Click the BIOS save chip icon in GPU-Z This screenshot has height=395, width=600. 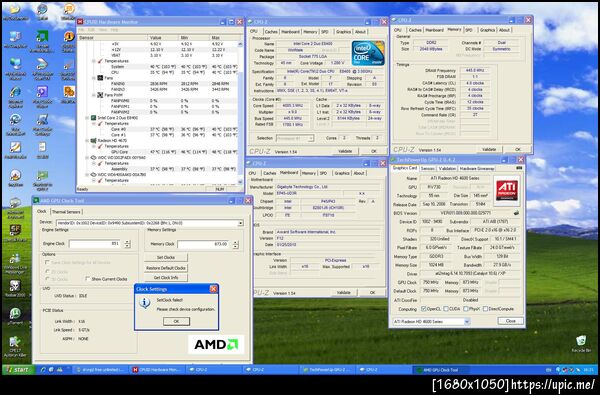click(517, 213)
